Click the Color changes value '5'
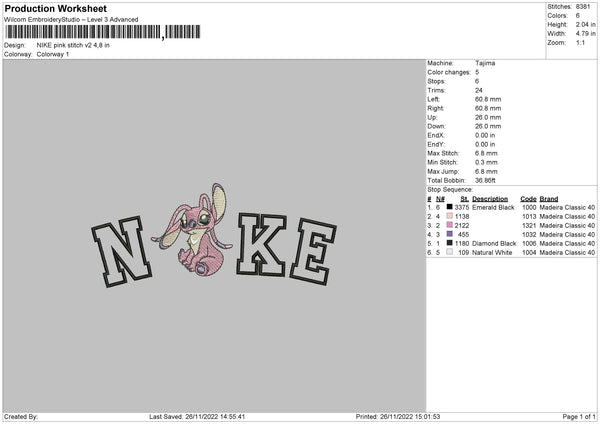600x424 pixels. pyautogui.click(x=477, y=72)
